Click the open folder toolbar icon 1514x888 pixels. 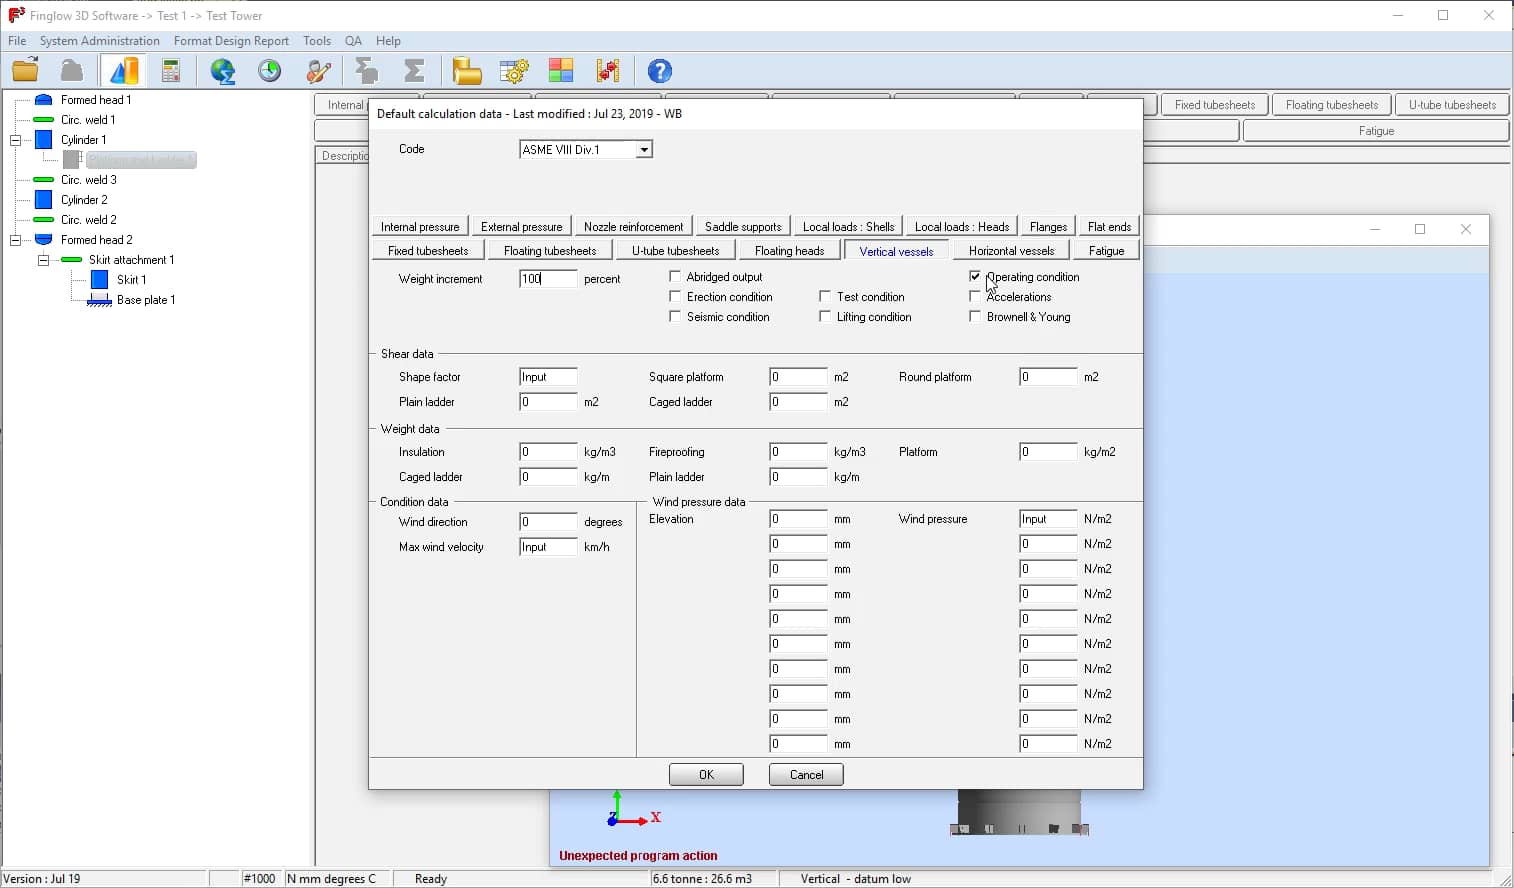click(x=25, y=71)
